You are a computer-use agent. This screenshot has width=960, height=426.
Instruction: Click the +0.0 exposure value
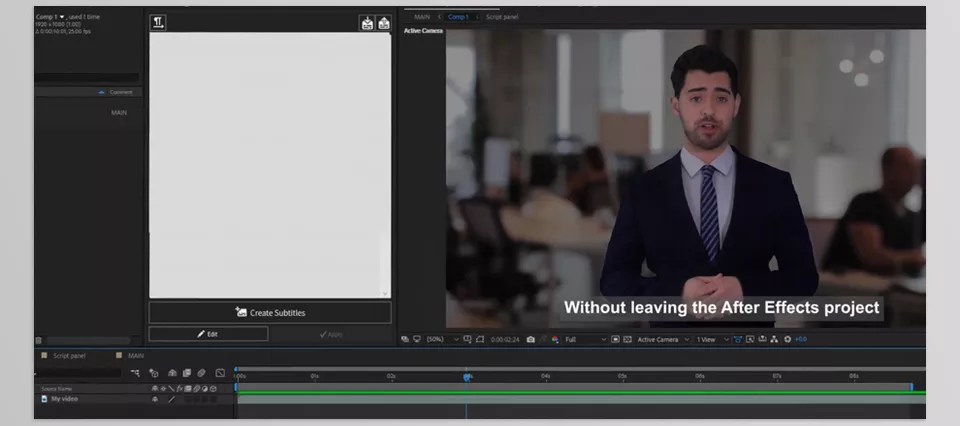(x=800, y=339)
